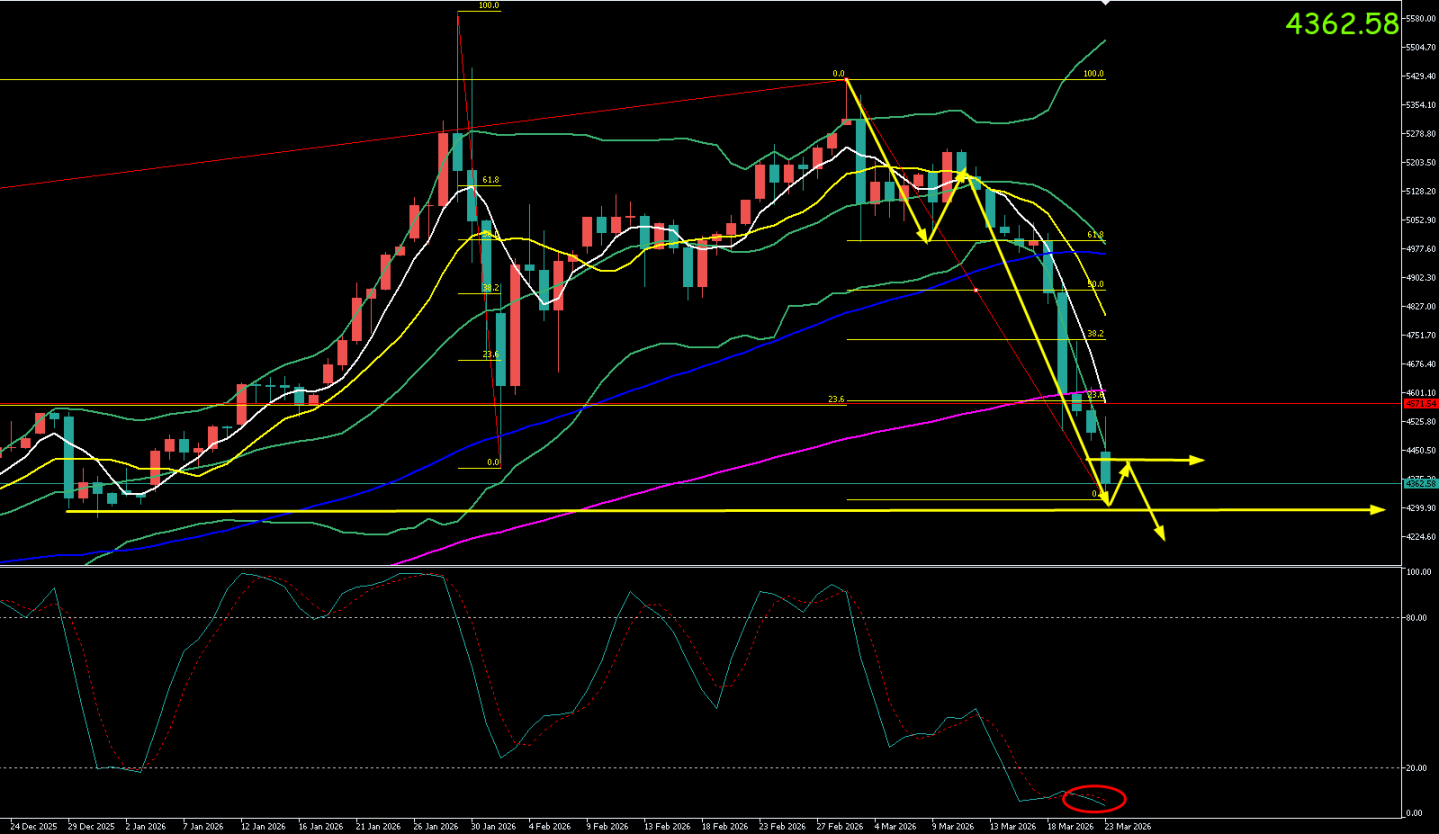1439x834 pixels.
Task: Click the 5580.00 level on the price scale
Action: 1420,19
